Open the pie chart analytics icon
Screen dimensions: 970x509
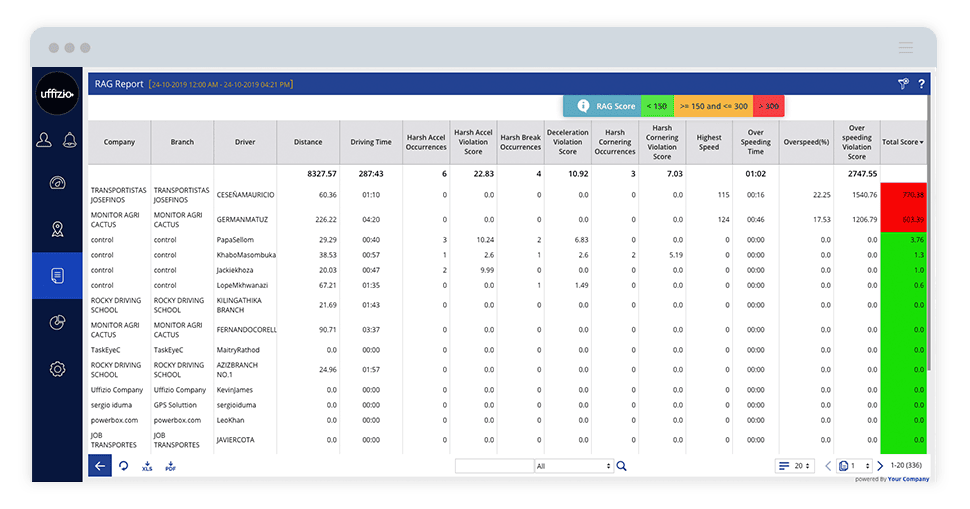tap(57, 322)
